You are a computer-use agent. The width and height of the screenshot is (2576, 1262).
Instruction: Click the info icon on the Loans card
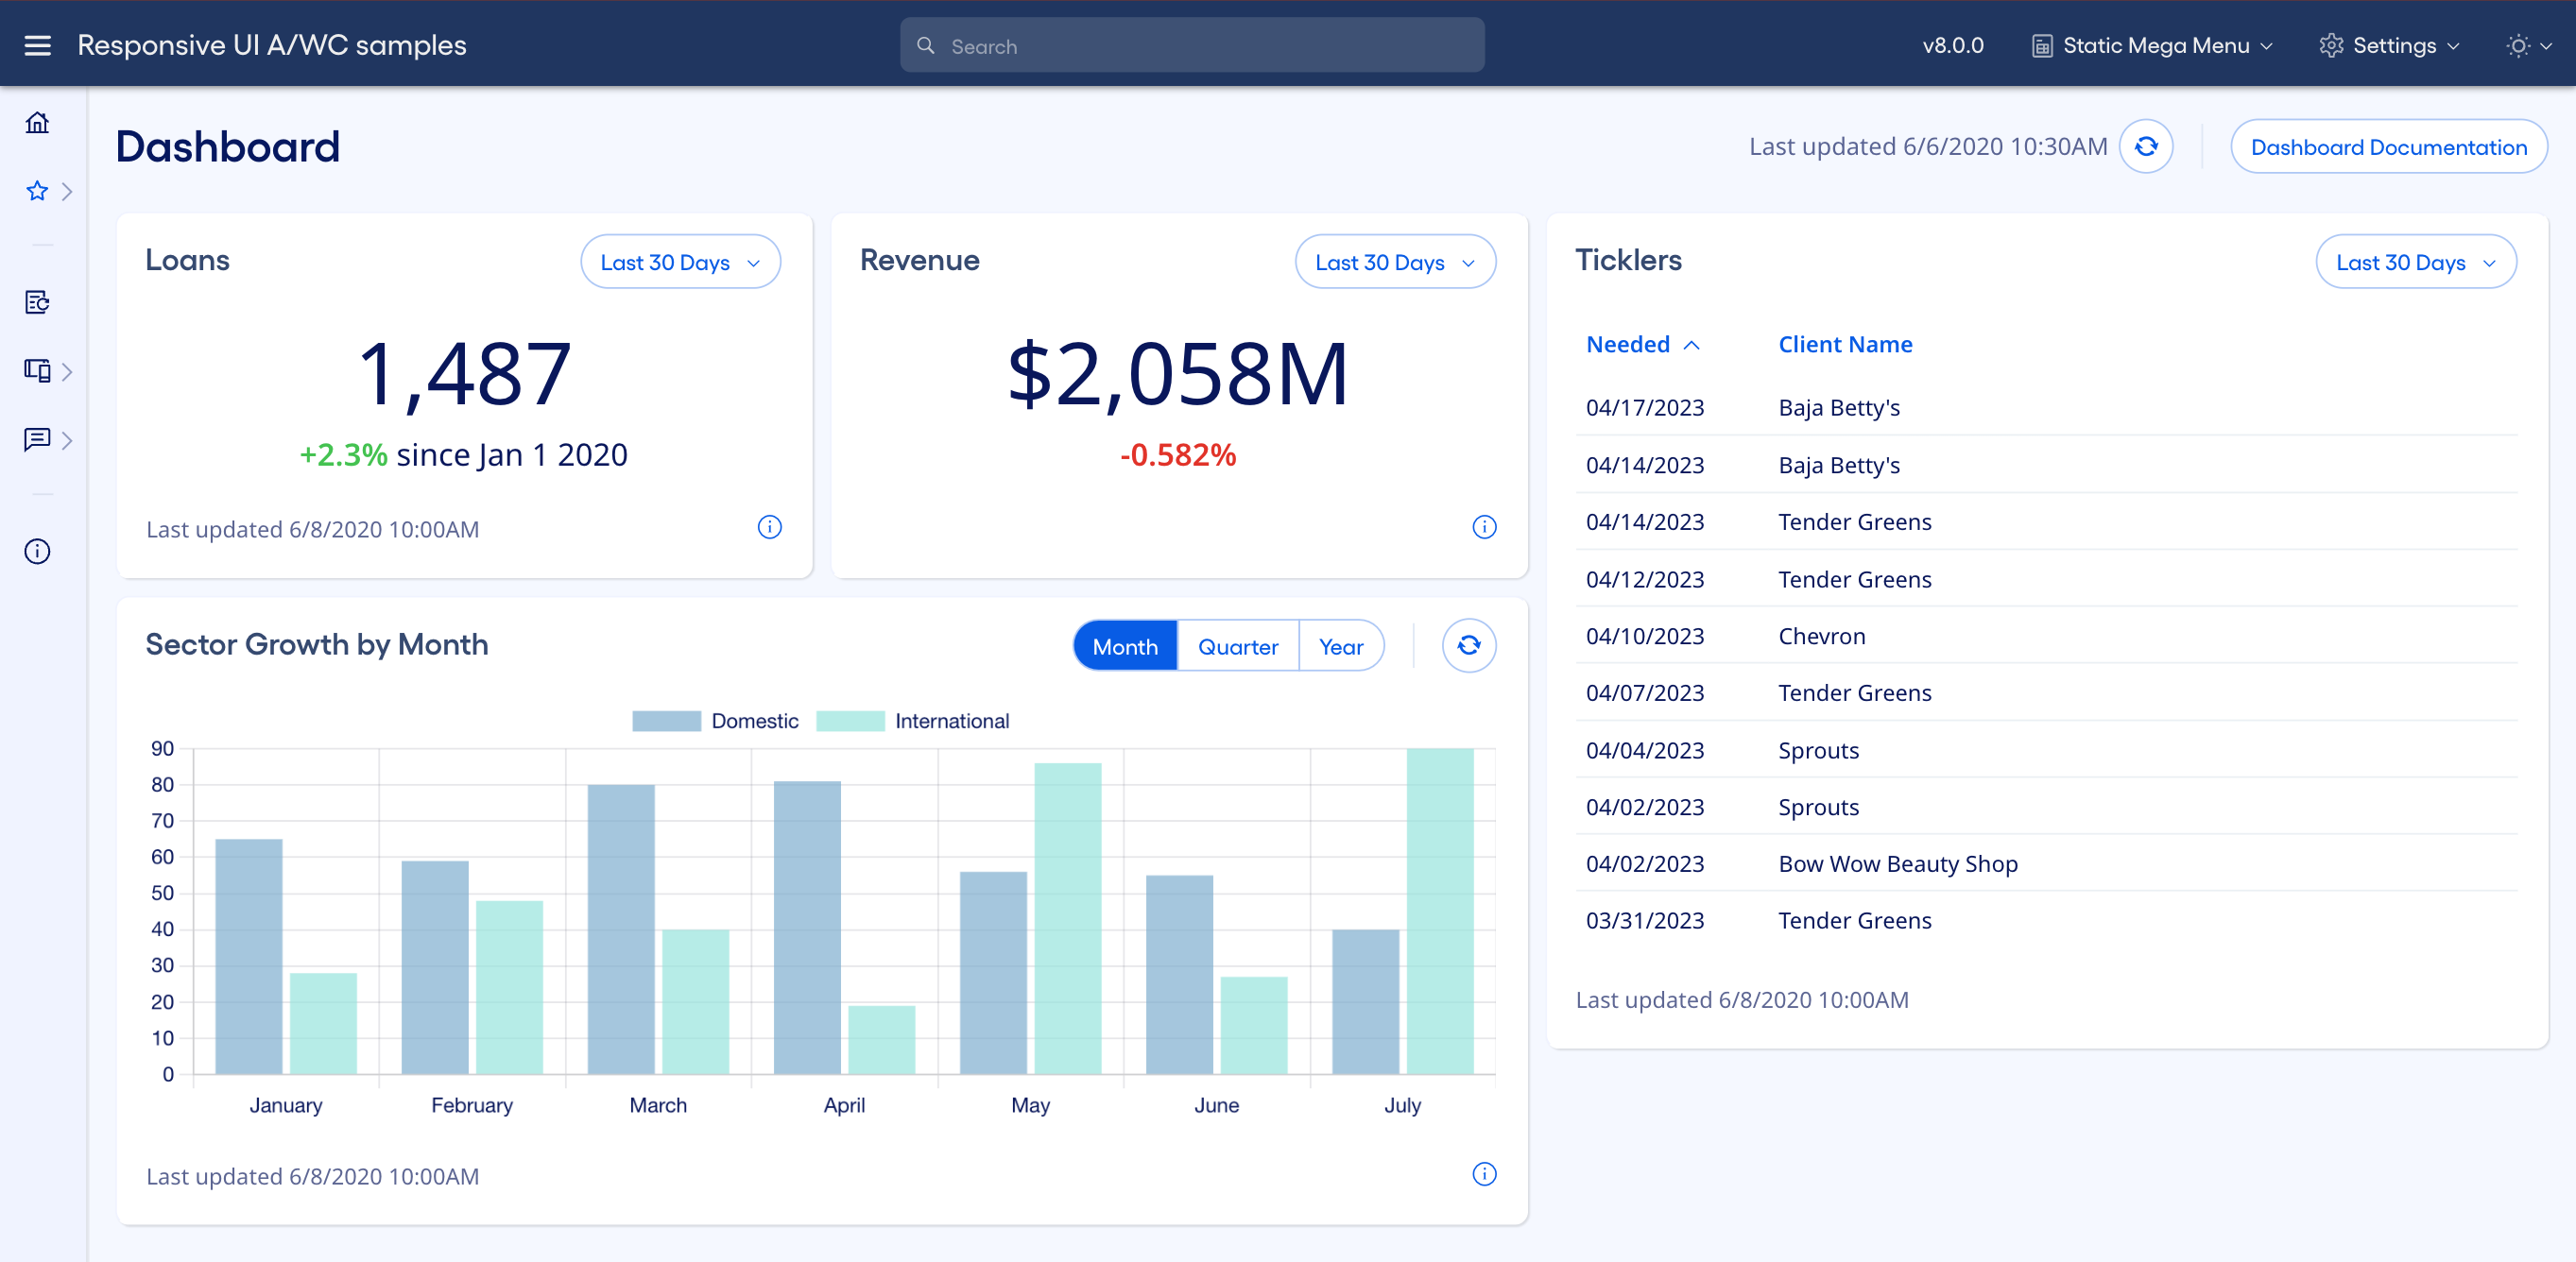(769, 527)
